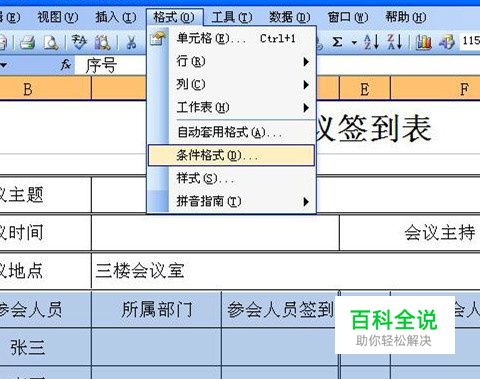Click the fx insert function button
This screenshot has height=379, width=480.
click(66, 64)
